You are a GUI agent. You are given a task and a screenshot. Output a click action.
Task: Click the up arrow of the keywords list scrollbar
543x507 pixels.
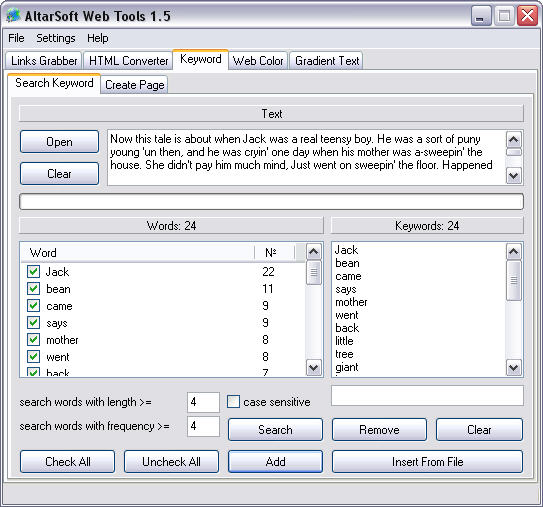[x=514, y=251]
